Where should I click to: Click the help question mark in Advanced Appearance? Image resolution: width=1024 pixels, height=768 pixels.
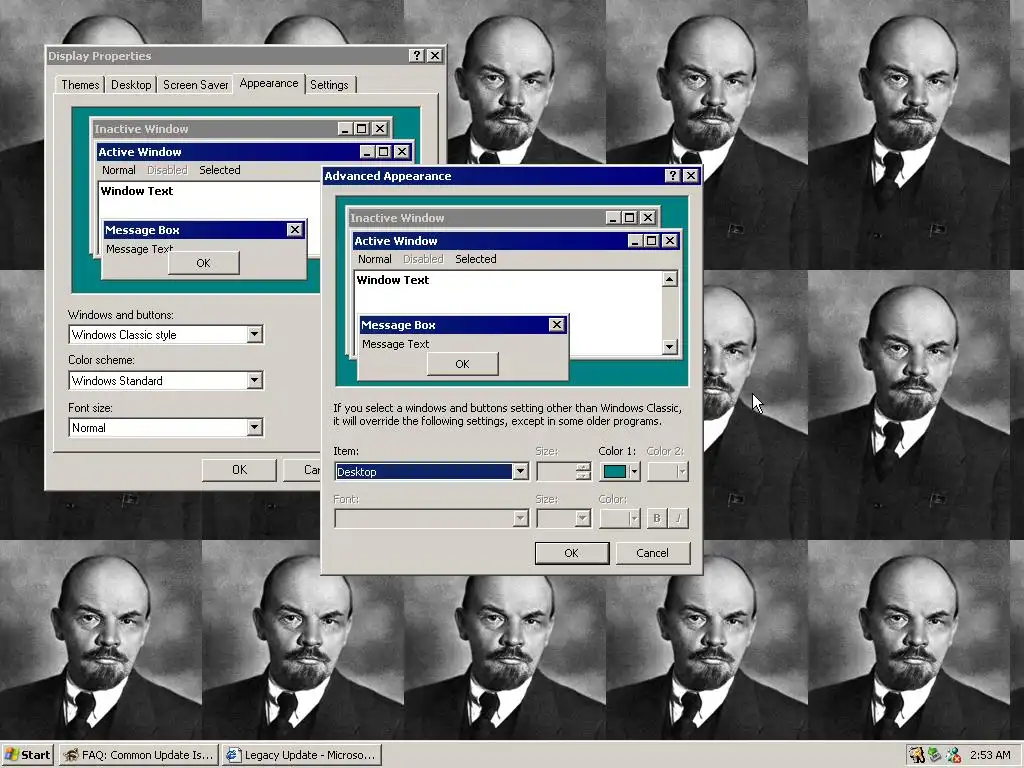coord(673,176)
